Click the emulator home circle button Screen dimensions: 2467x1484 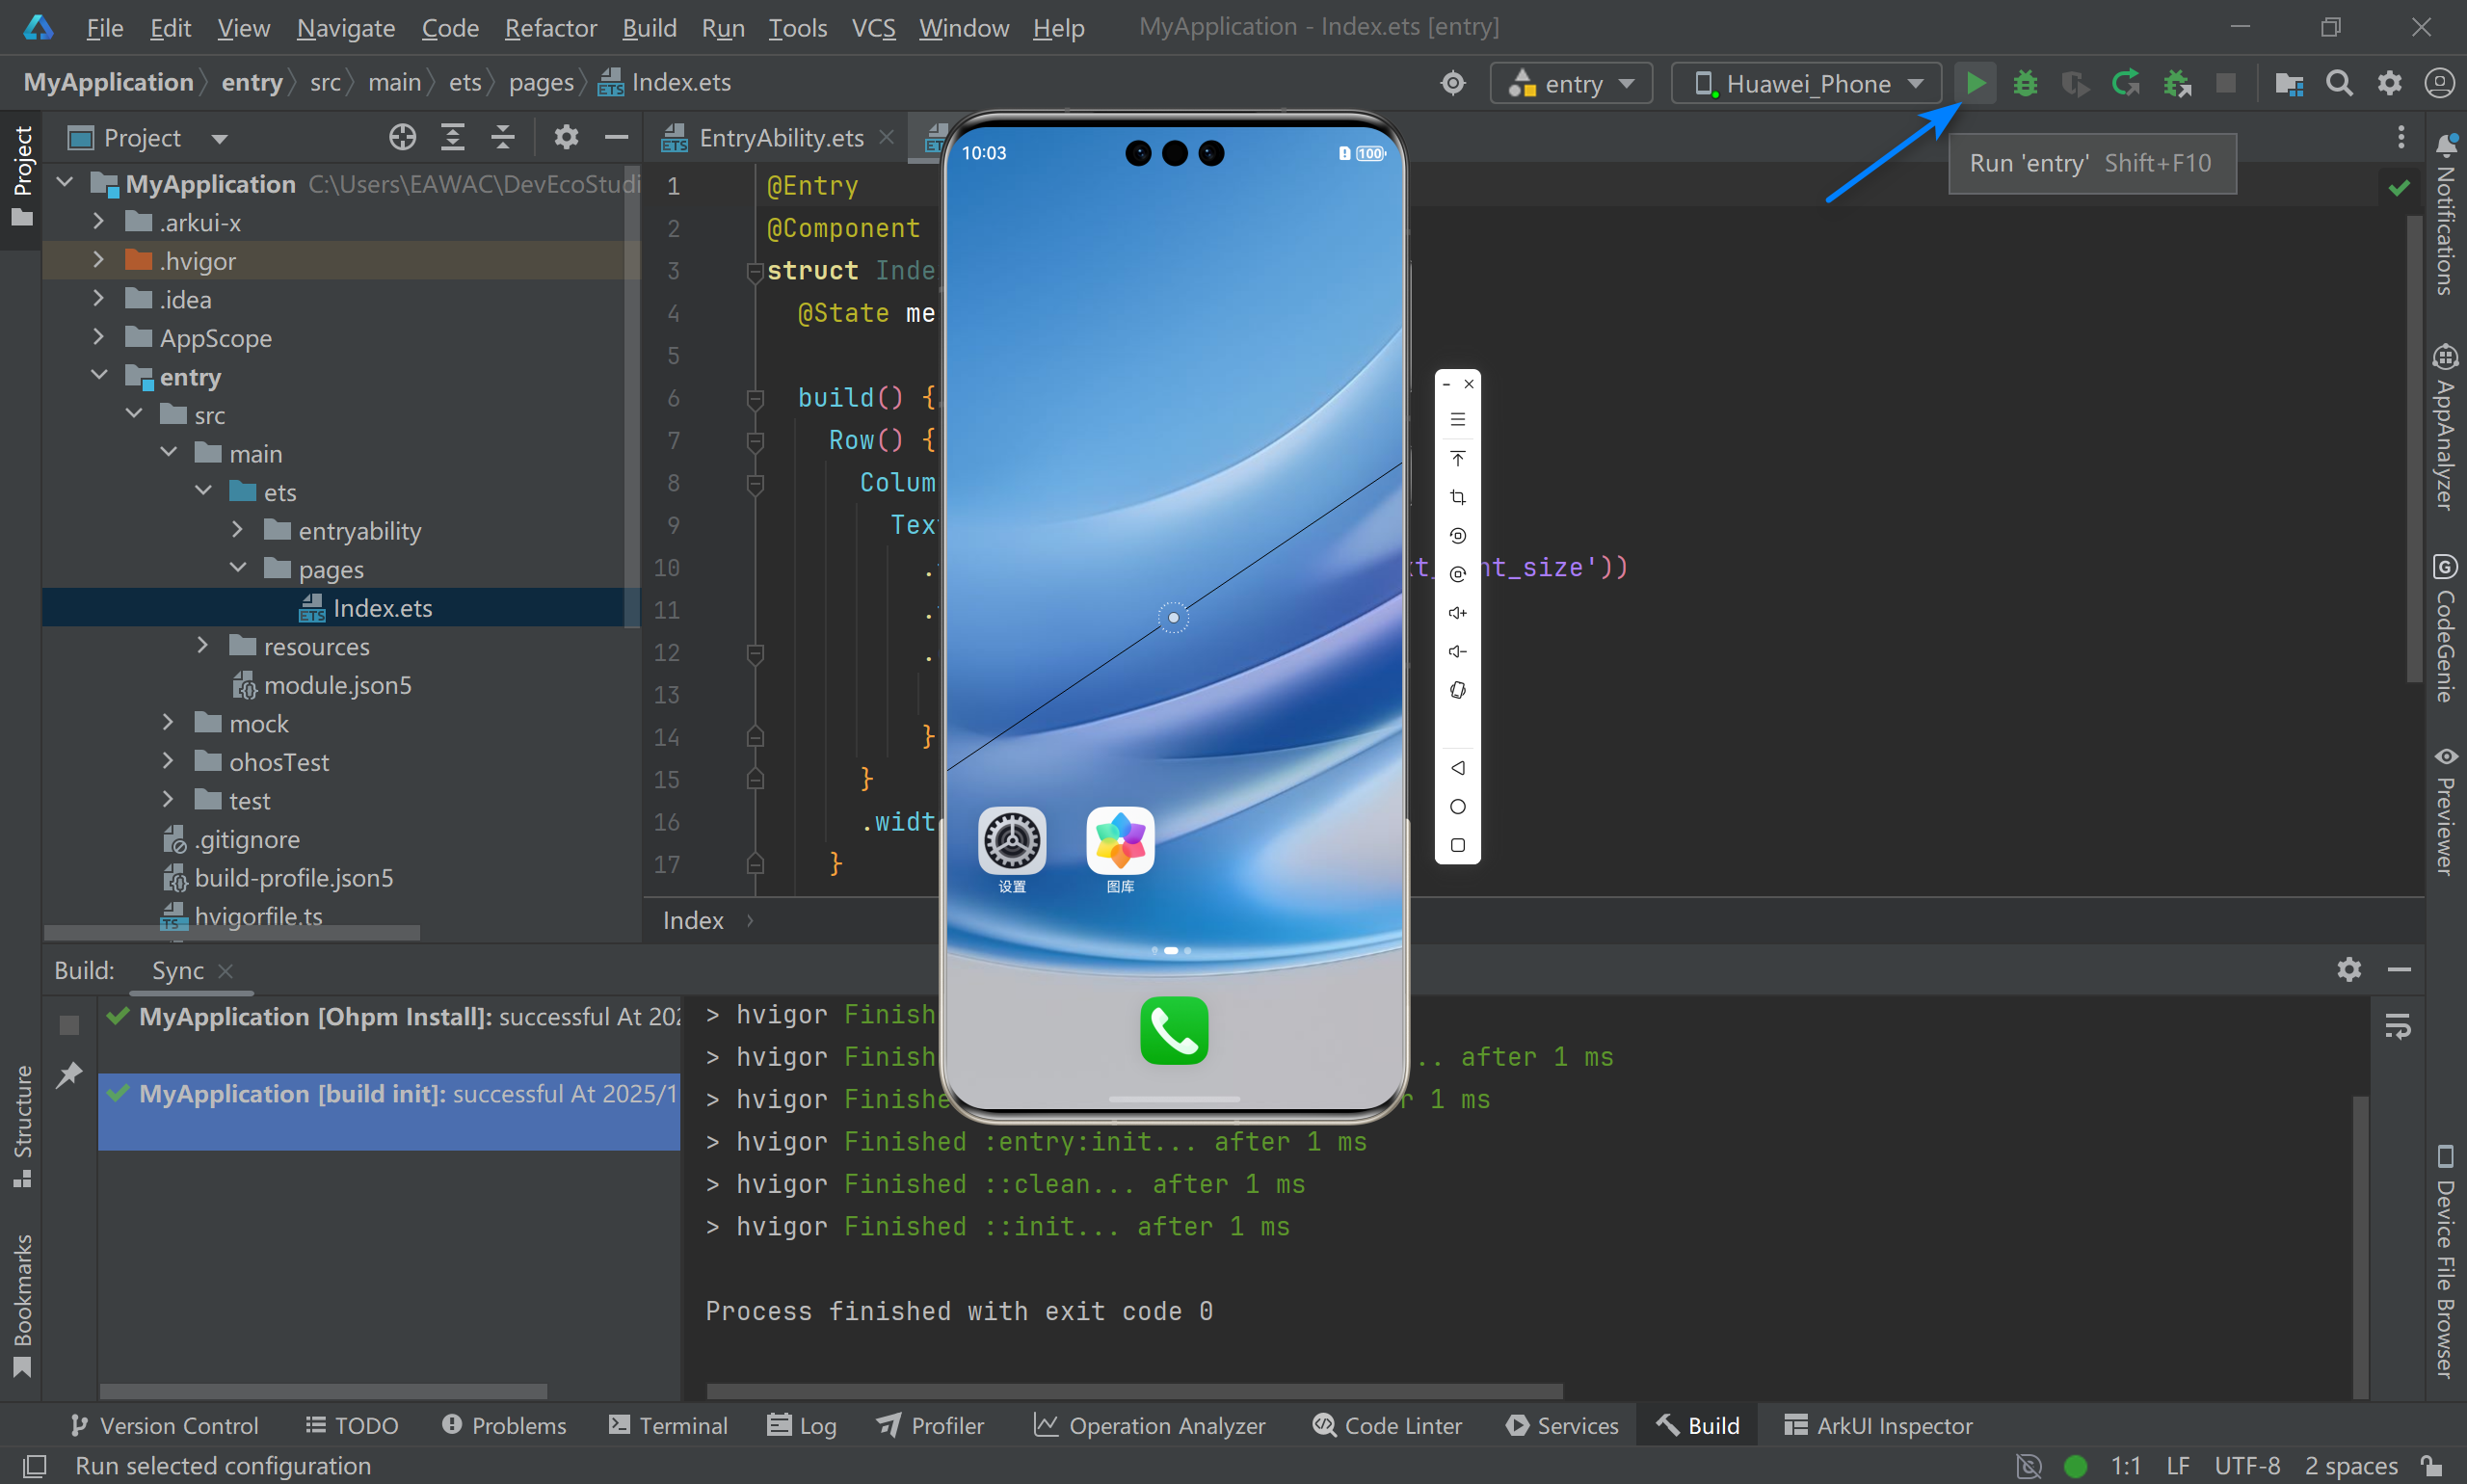tap(1458, 807)
